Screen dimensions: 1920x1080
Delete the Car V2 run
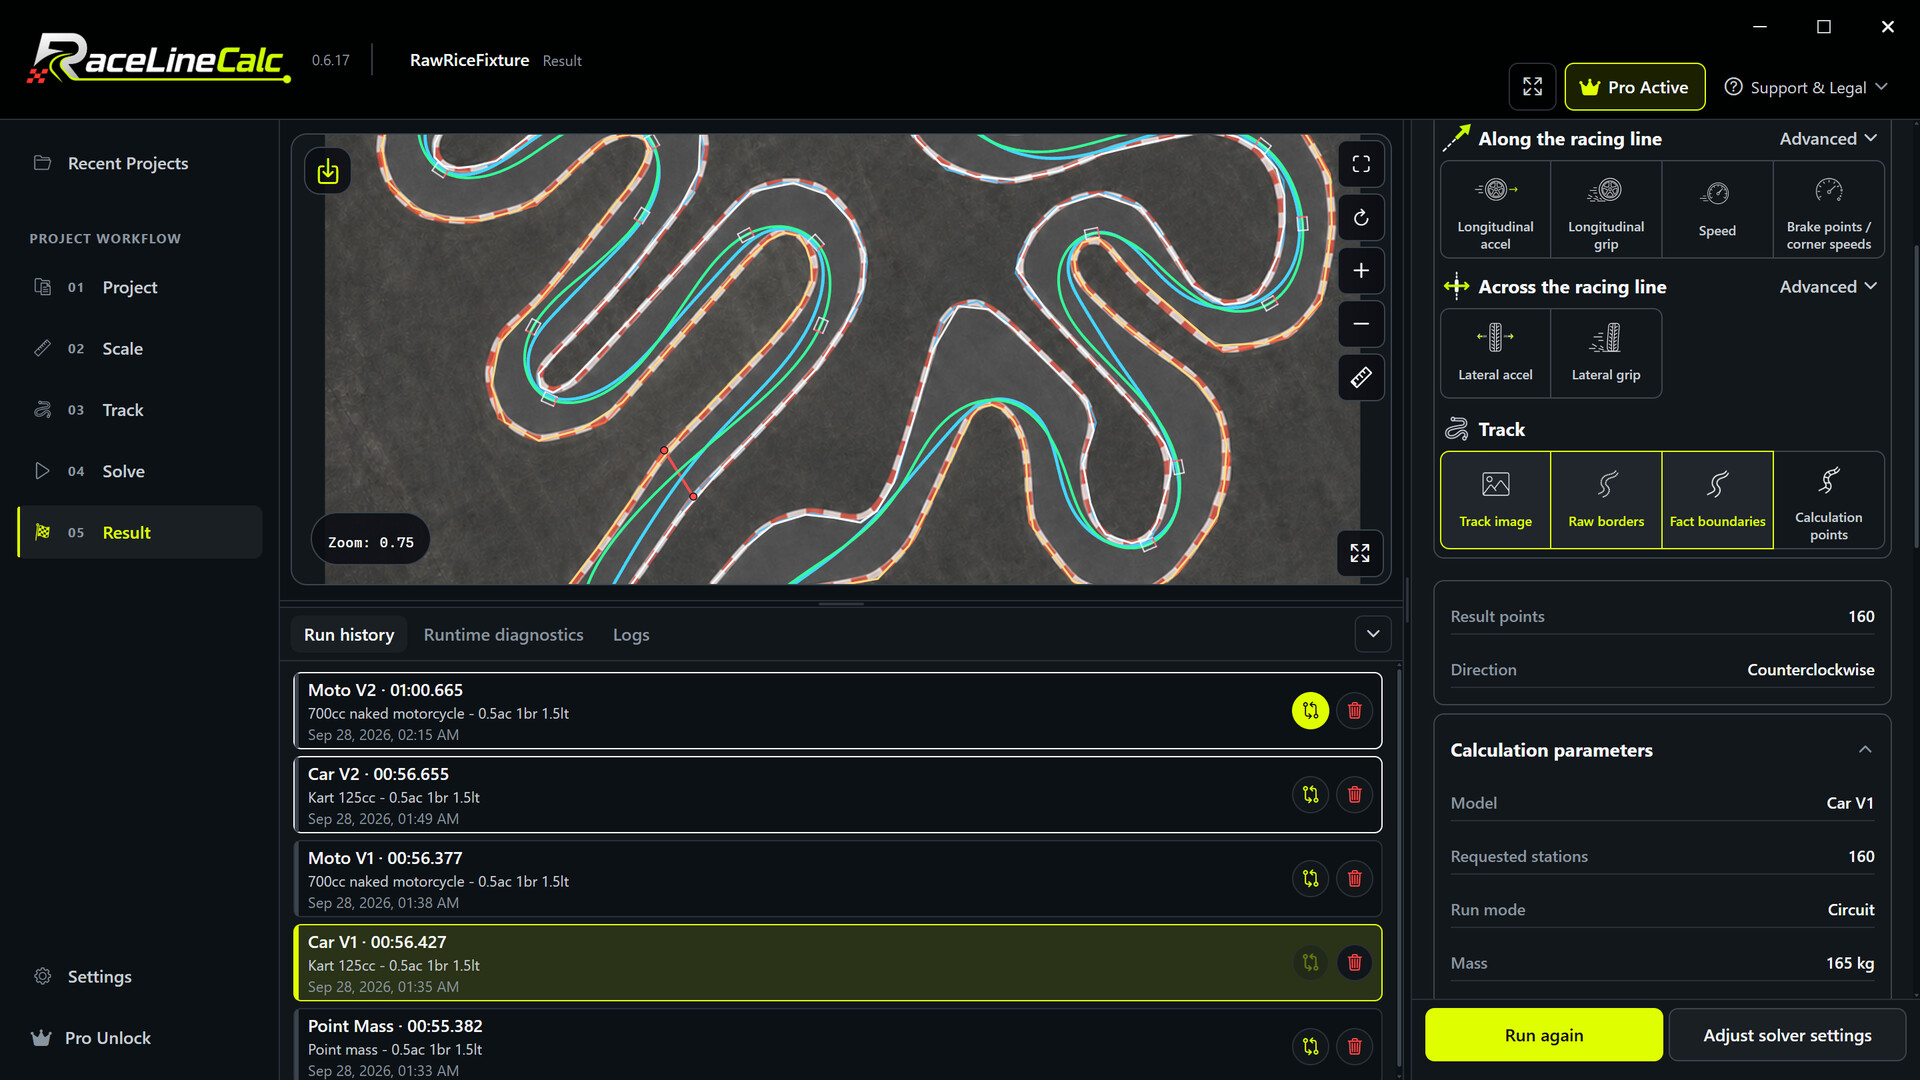(1355, 795)
